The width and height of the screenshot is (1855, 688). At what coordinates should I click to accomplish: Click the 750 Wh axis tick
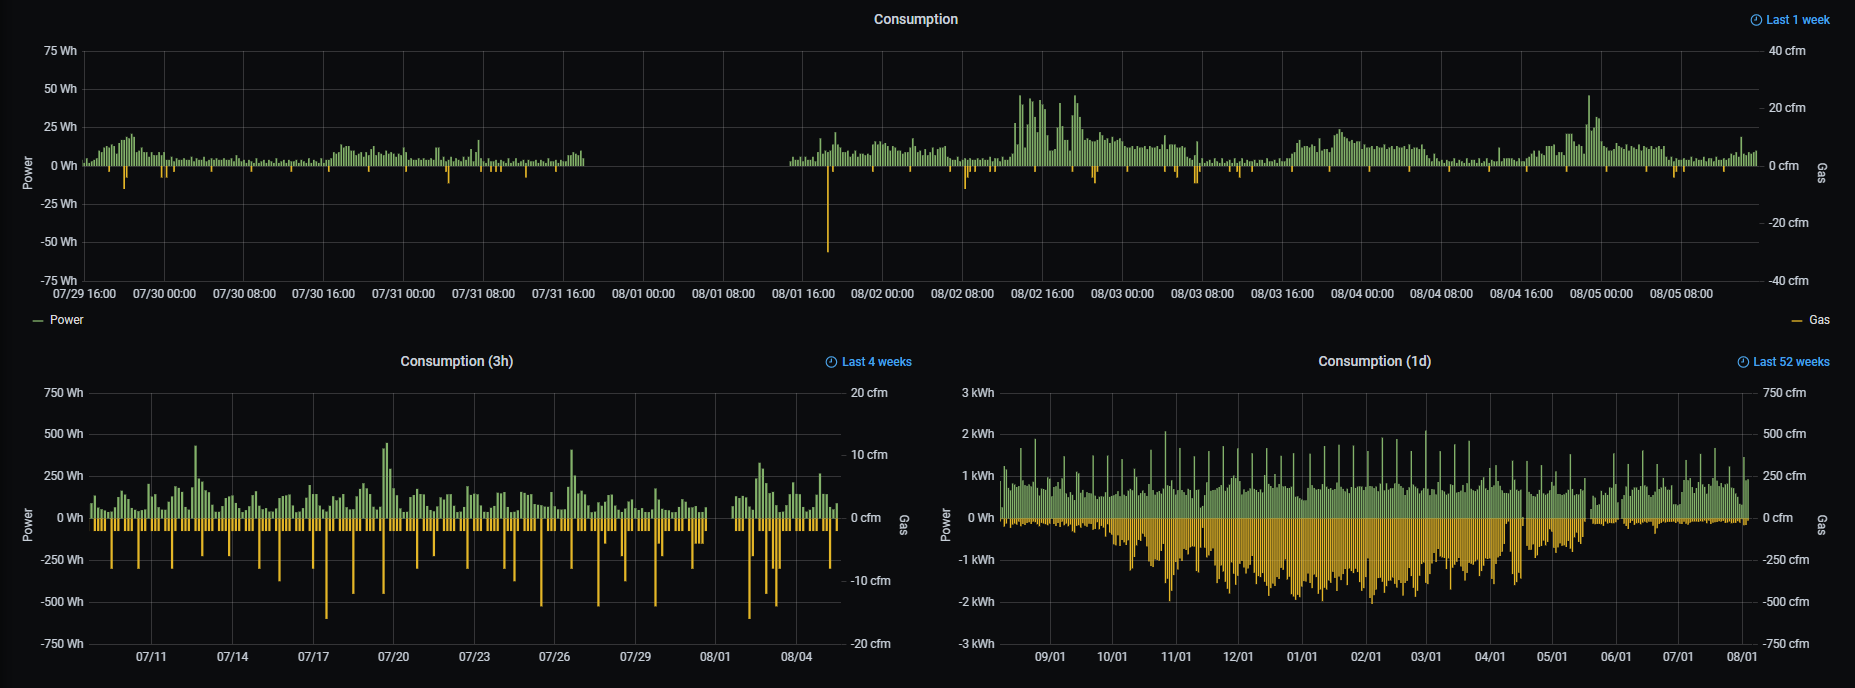(x=64, y=393)
